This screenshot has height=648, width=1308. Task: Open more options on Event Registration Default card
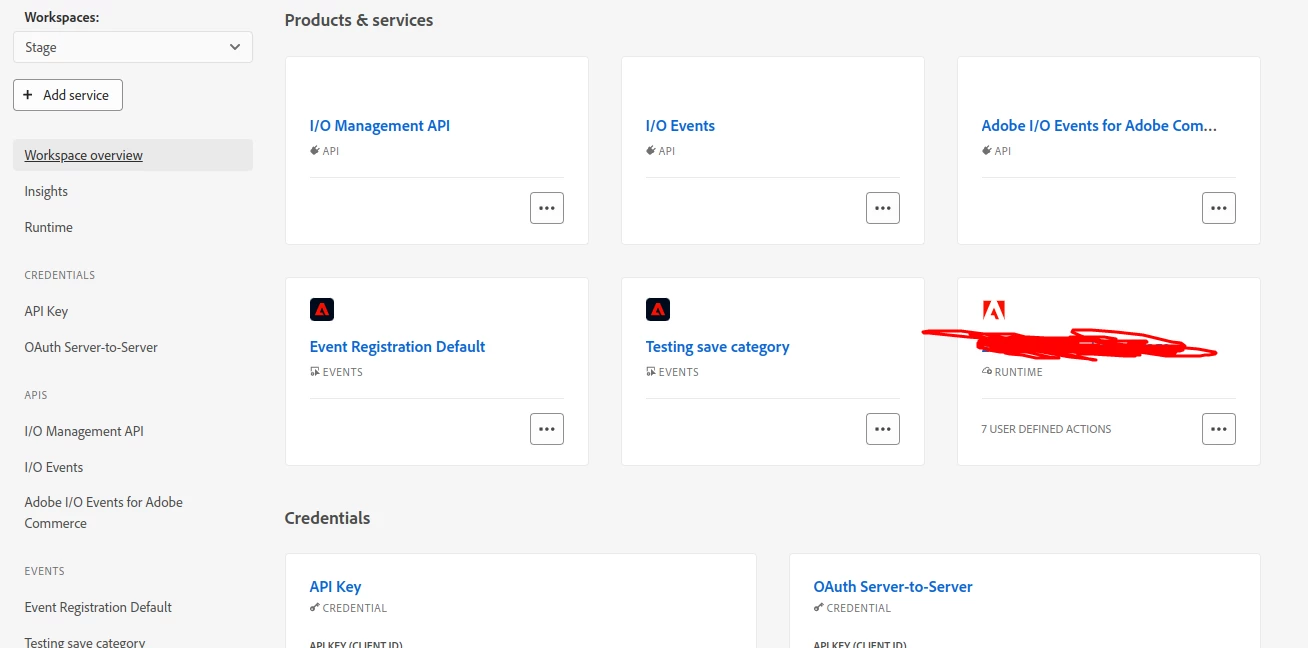[x=547, y=429]
